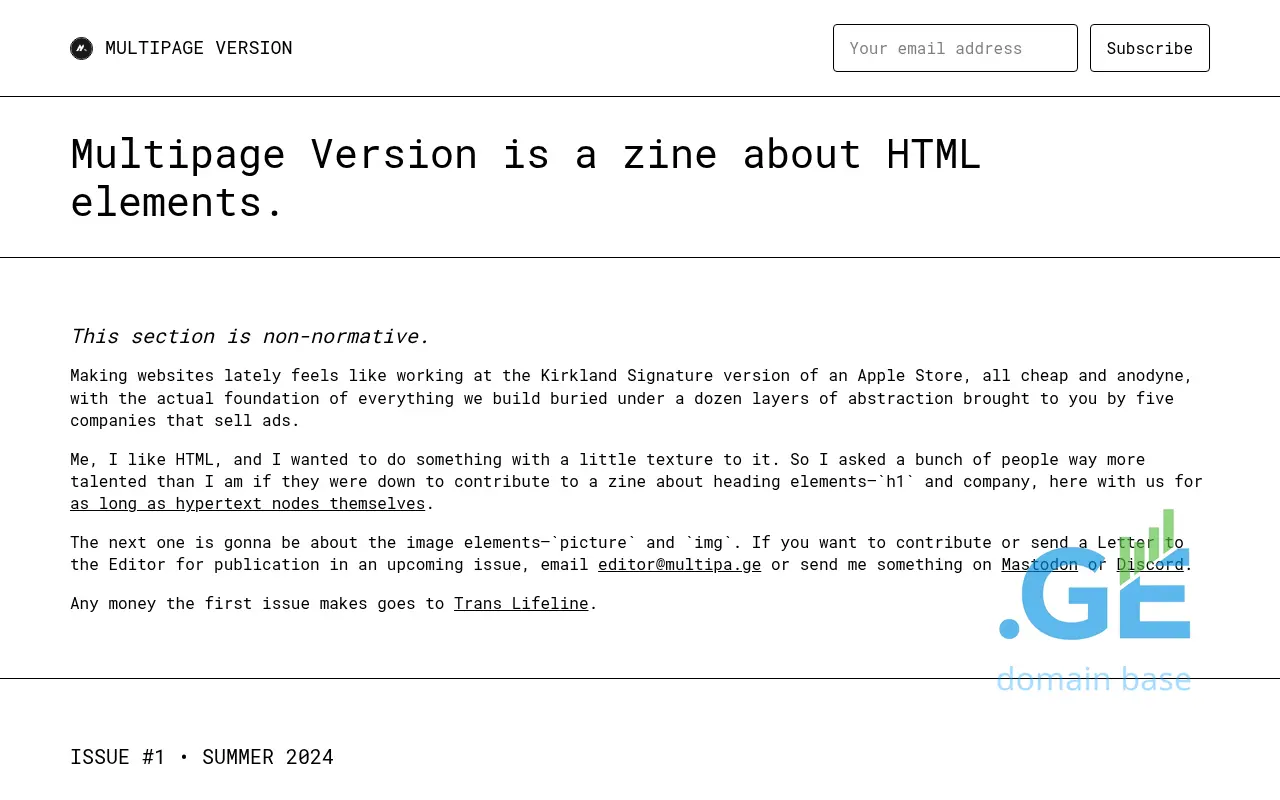Click the round Multipage Version logo icon

click(x=81, y=48)
